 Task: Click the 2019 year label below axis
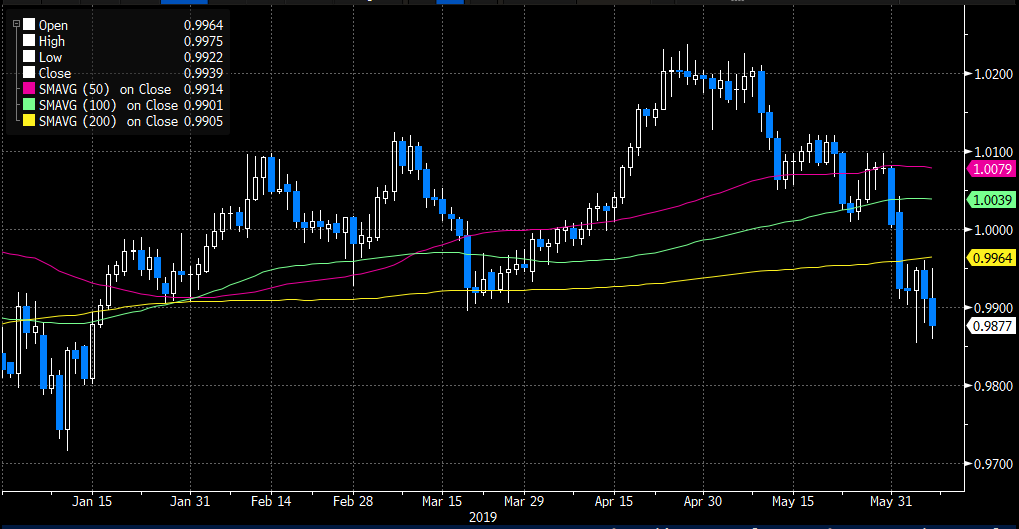483,517
